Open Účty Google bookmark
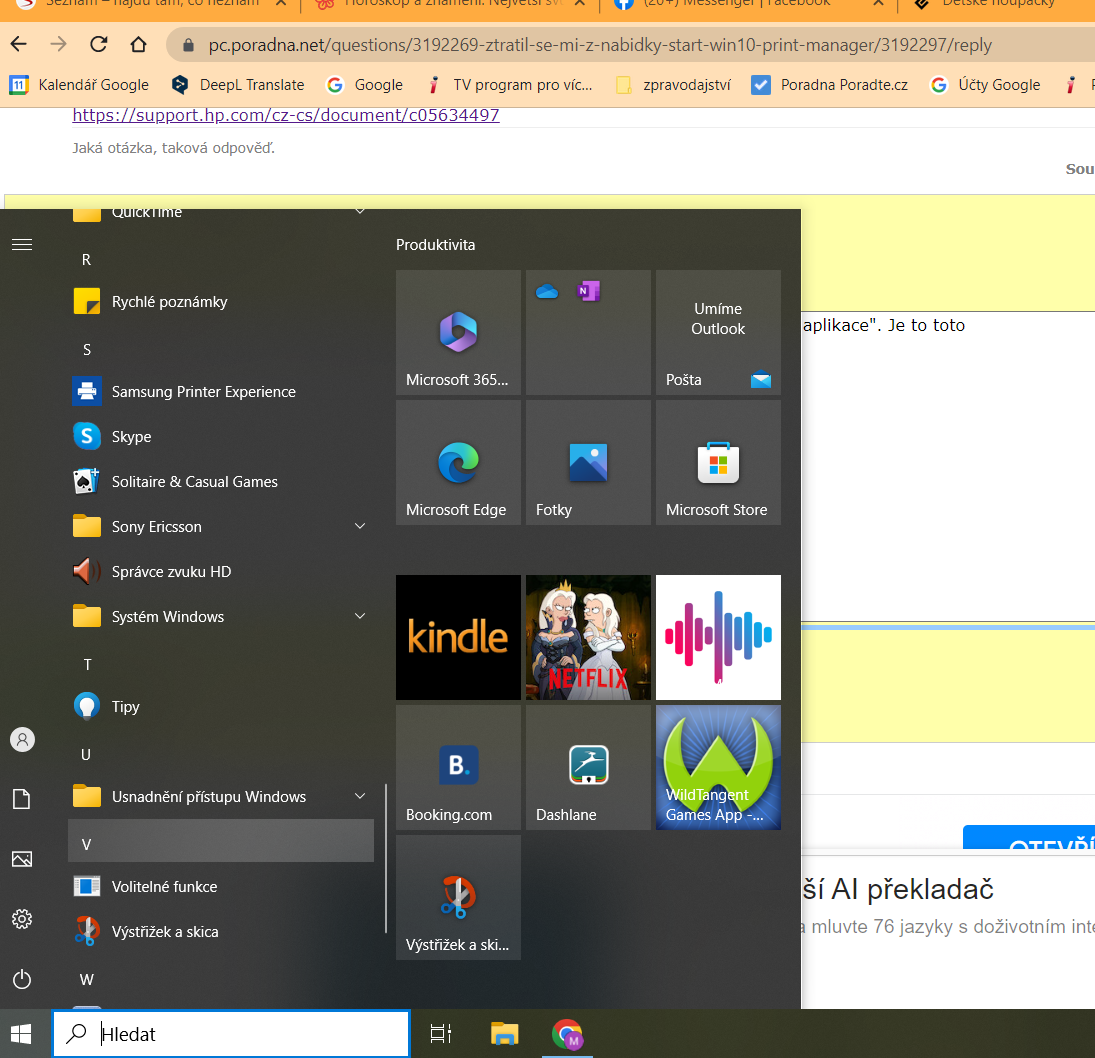 (x=985, y=85)
